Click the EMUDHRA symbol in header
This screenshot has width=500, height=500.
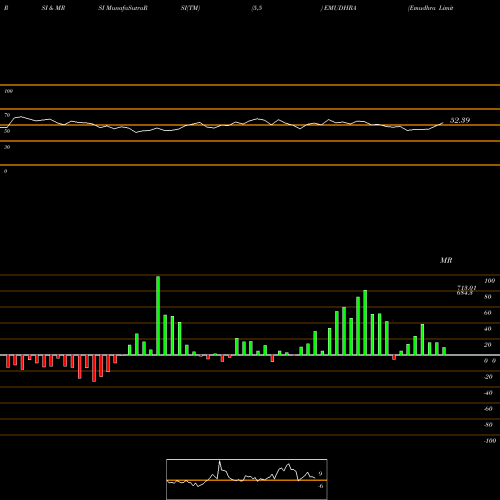340,8
